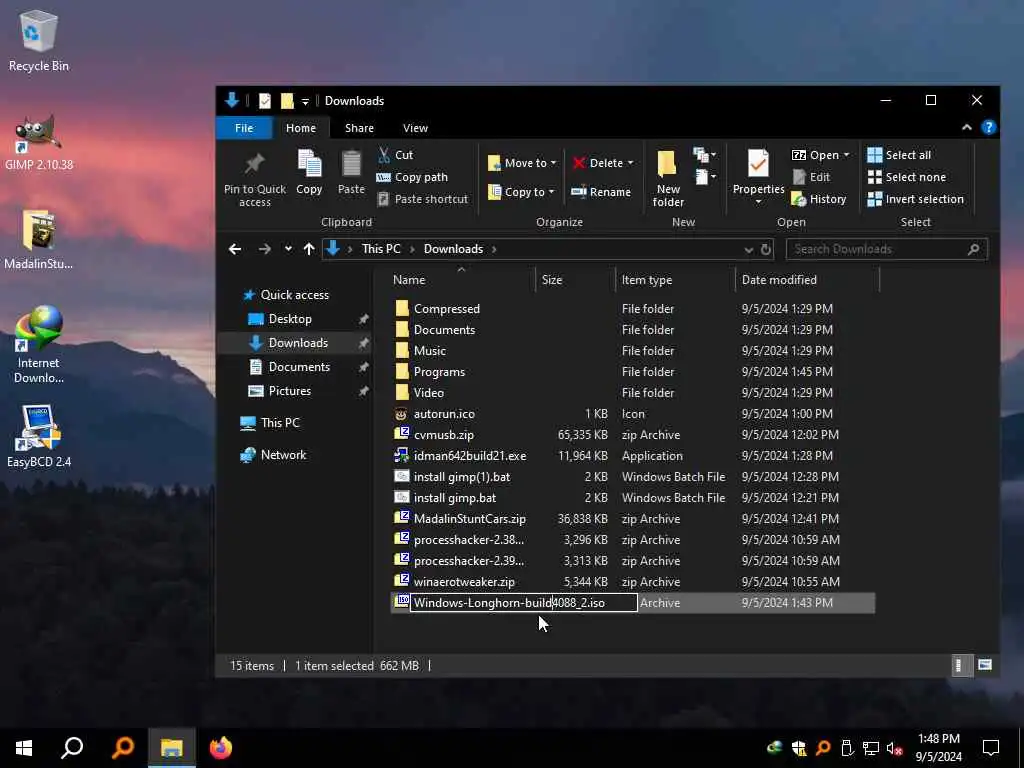Screen dimensions: 1024x768
Task: Click the red Delete button
Action: (x=598, y=163)
